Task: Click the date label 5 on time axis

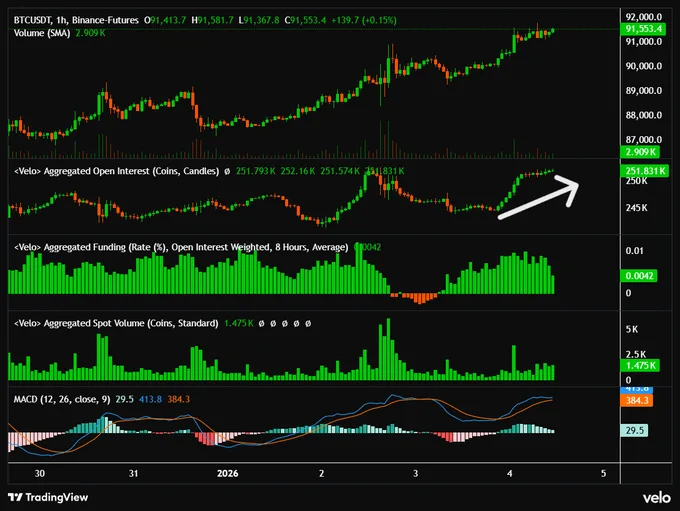Action: tap(603, 473)
